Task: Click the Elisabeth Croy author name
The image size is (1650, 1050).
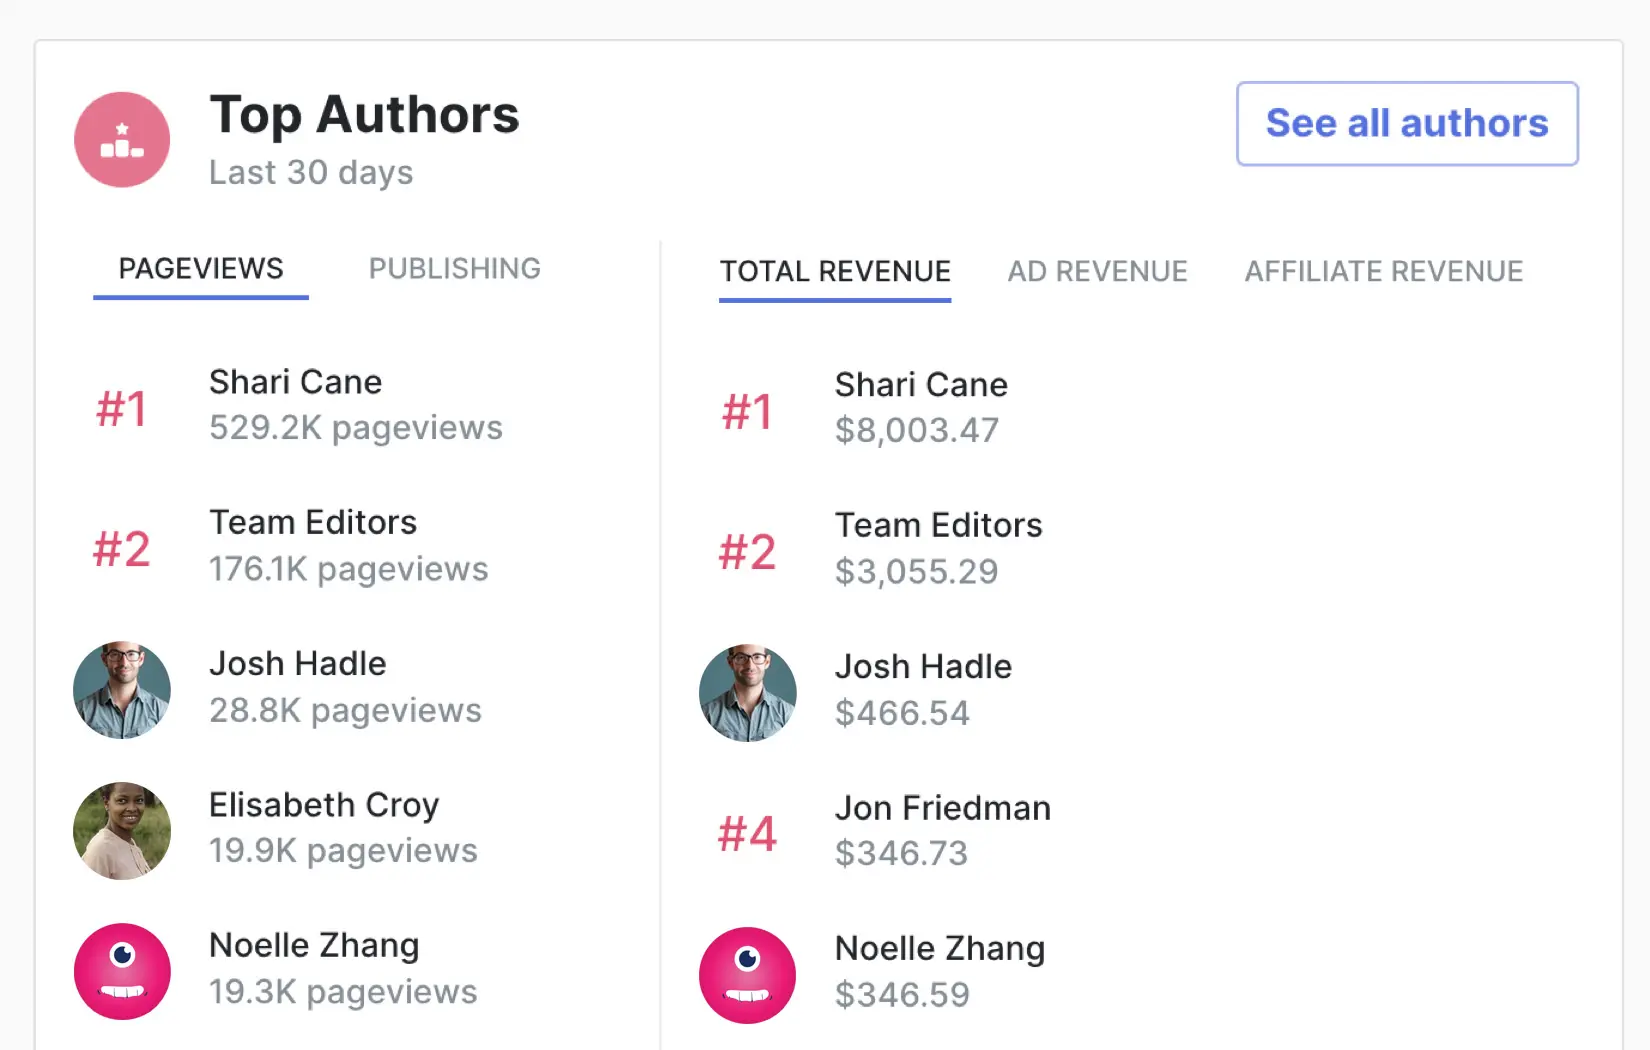Action: [x=324, y=805]
